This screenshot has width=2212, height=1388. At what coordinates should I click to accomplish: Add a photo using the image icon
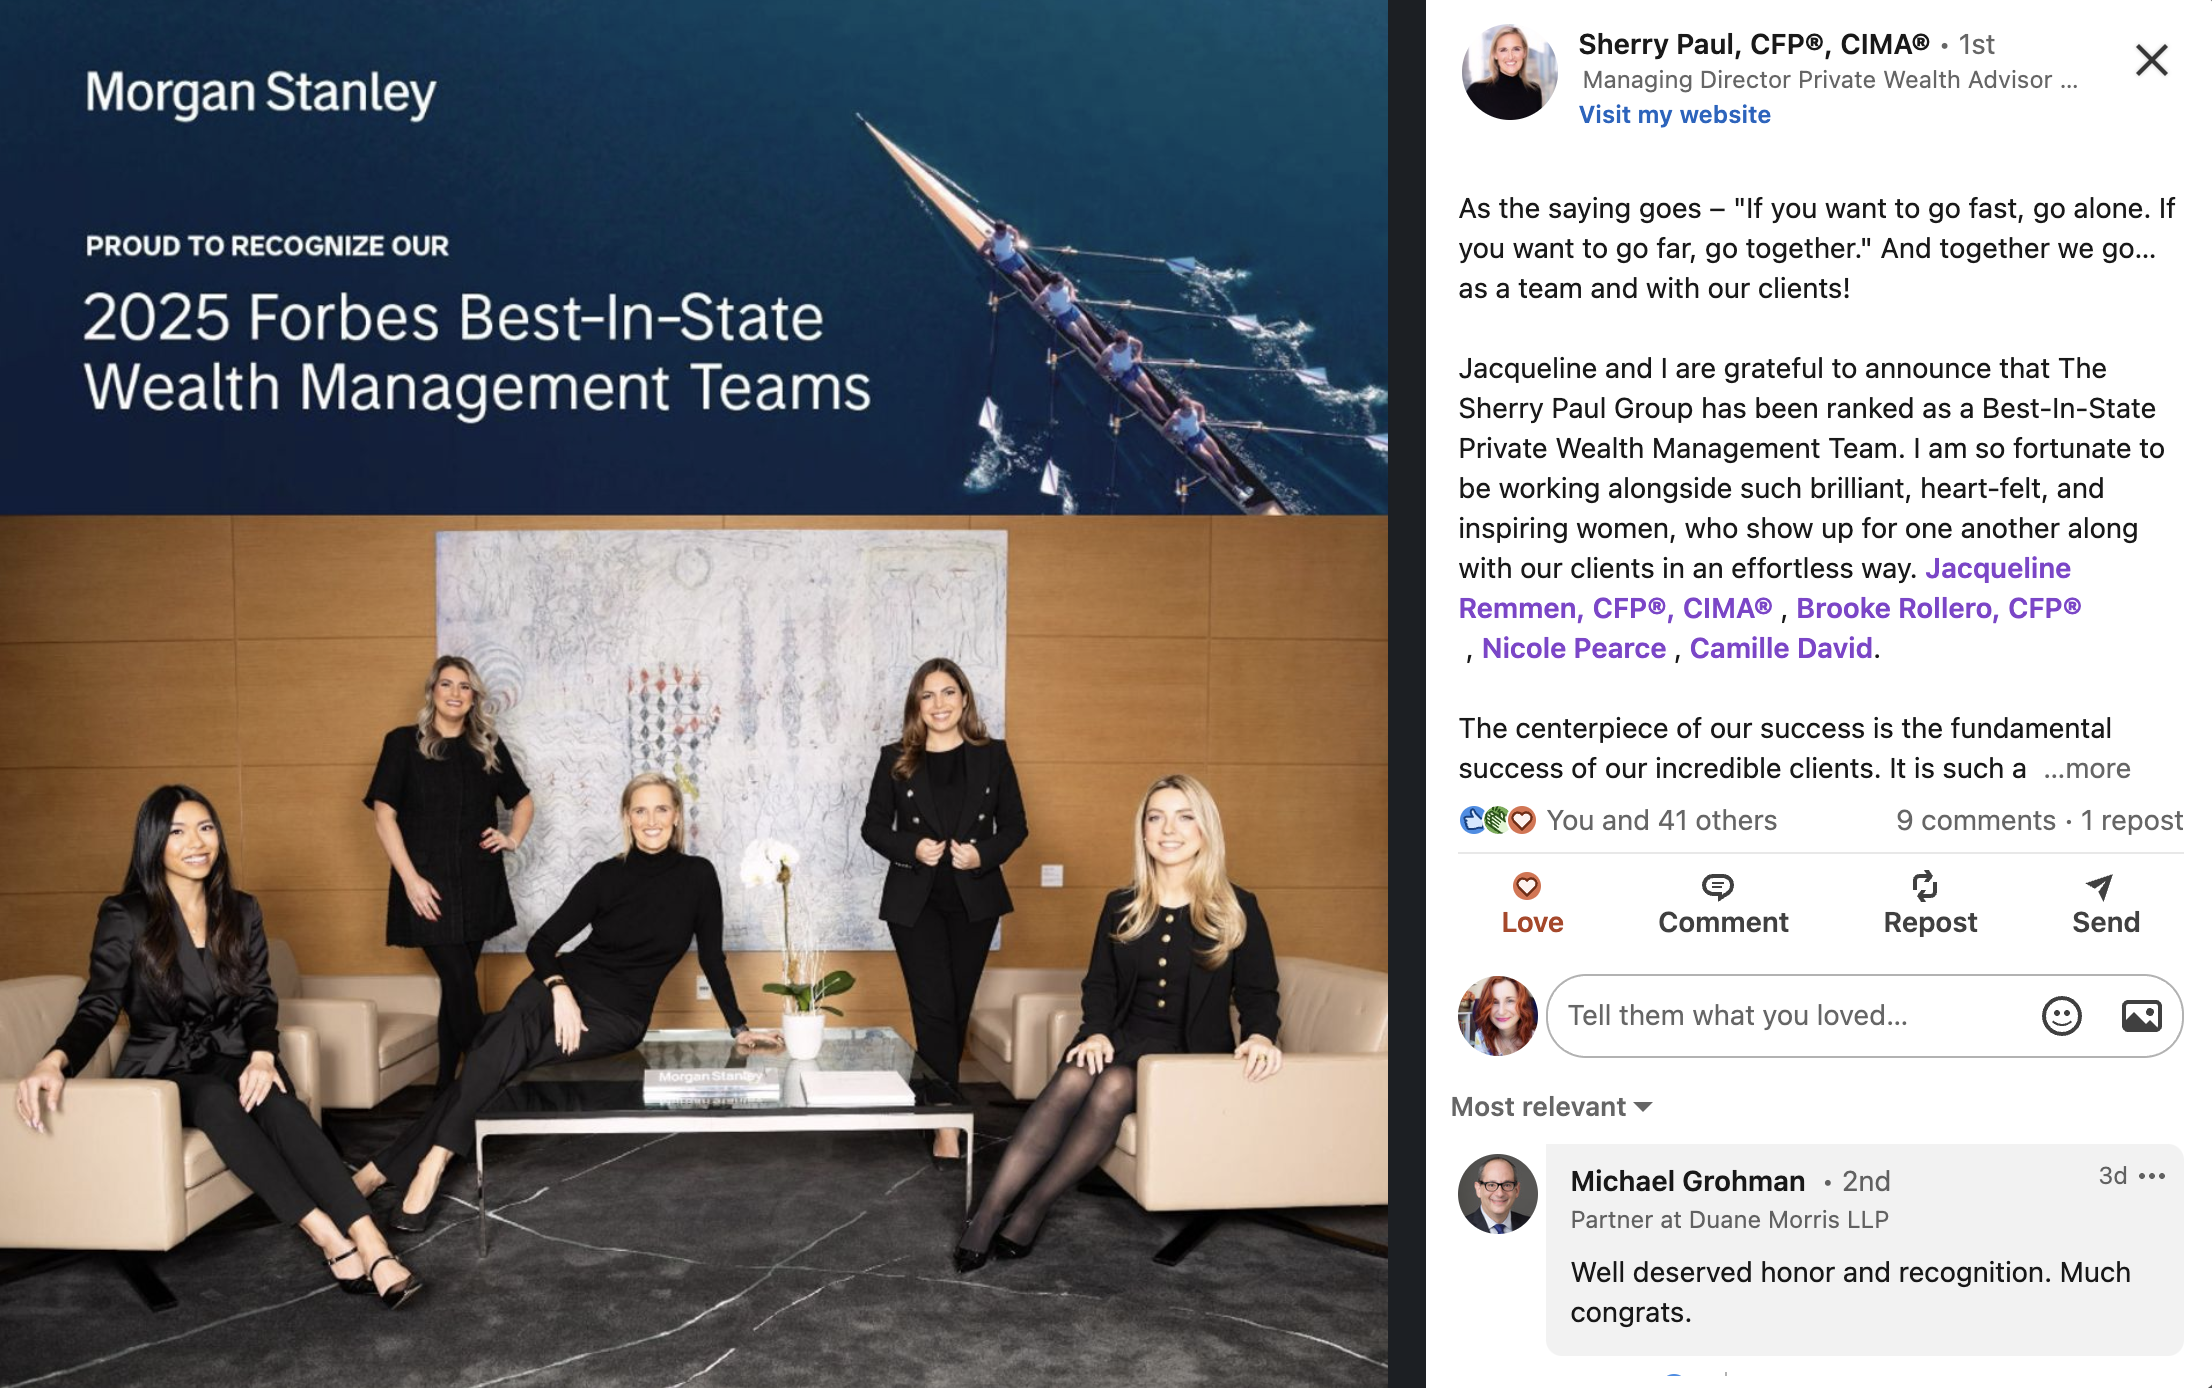[2141, 1016]
